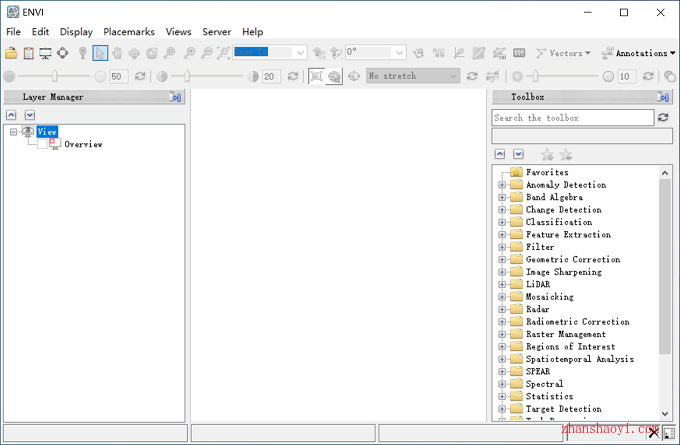Open the Server menu
This screenshot has height=445, width=680.
pos(216,32)
